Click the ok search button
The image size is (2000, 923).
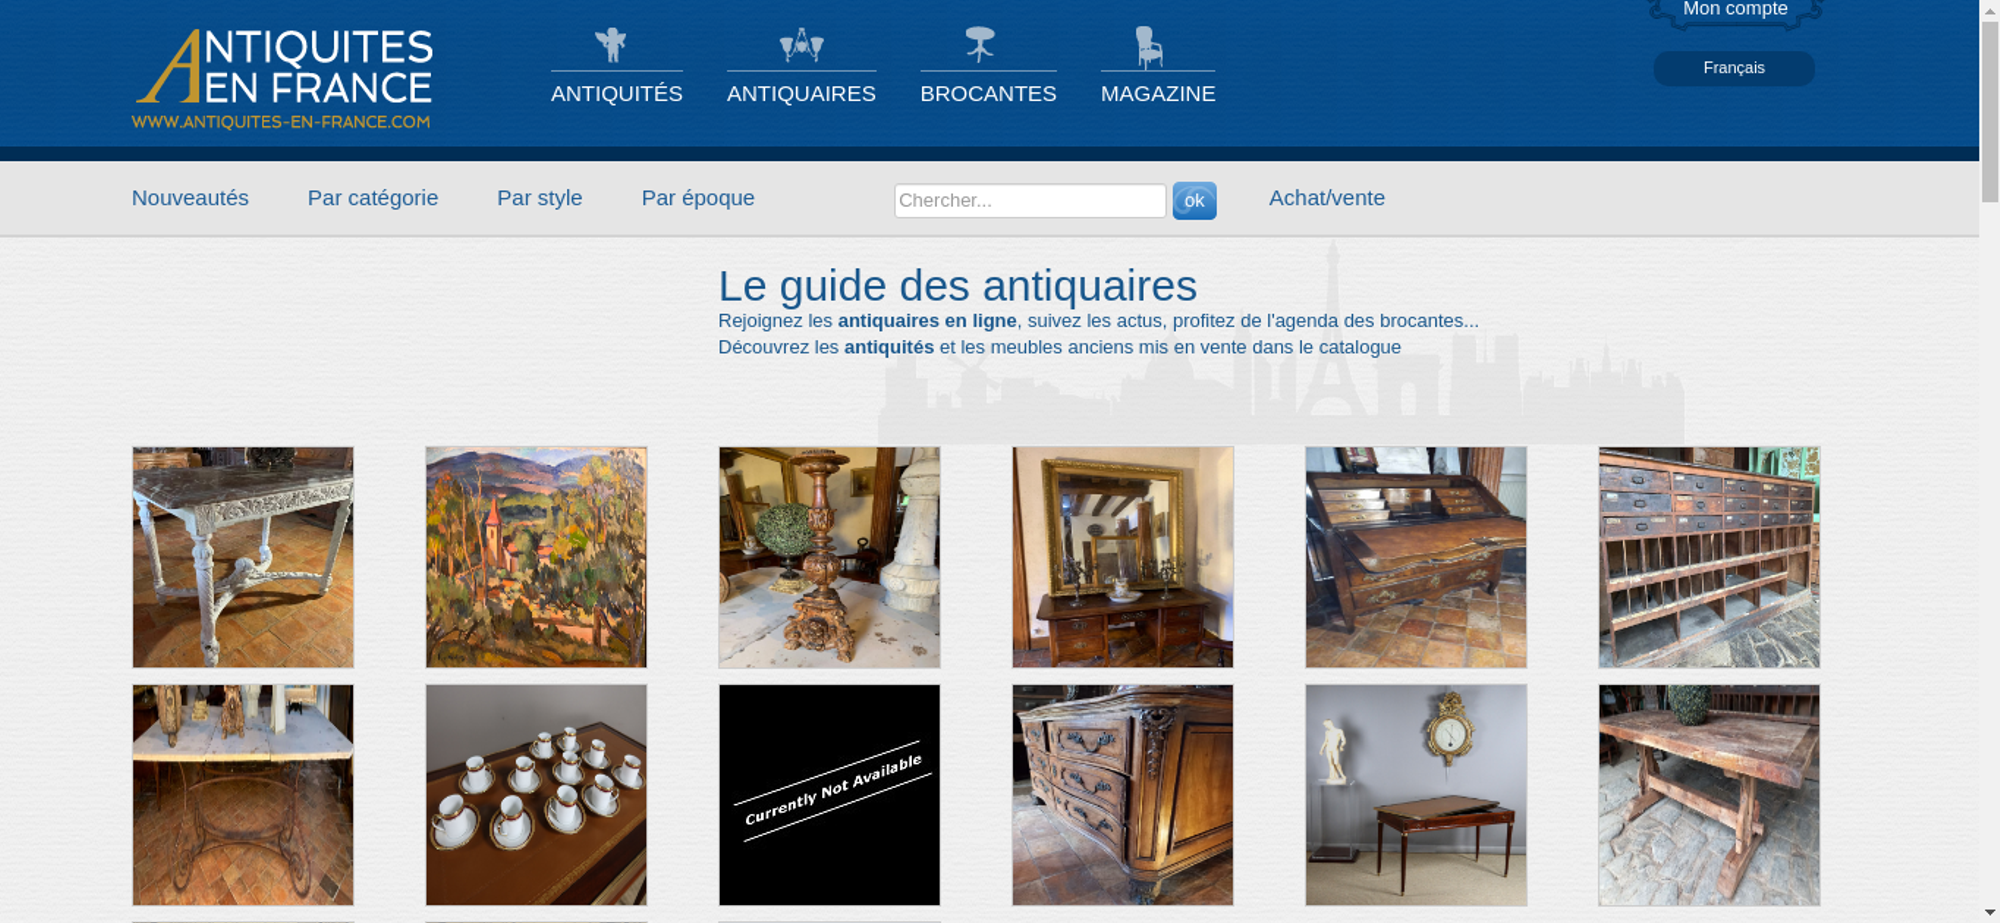1194,201
